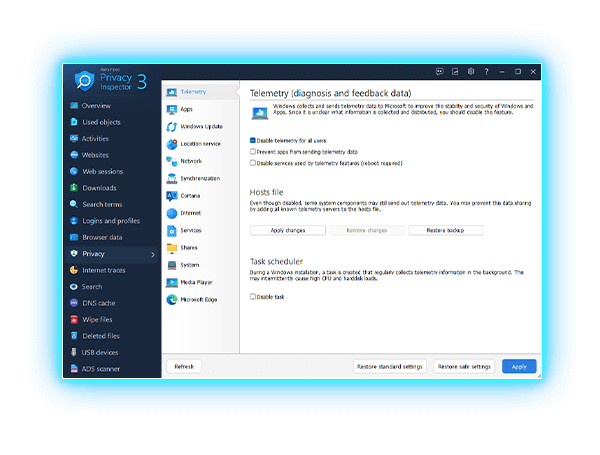Click Restore safe settings button
The width and height of the screenshot is (600, 455).
464,367
